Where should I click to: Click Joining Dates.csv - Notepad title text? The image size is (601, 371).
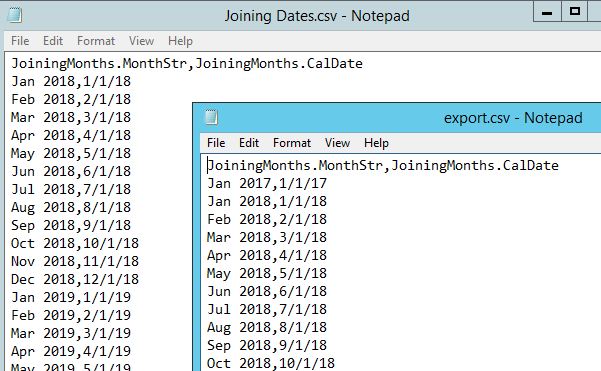(317, 16)
